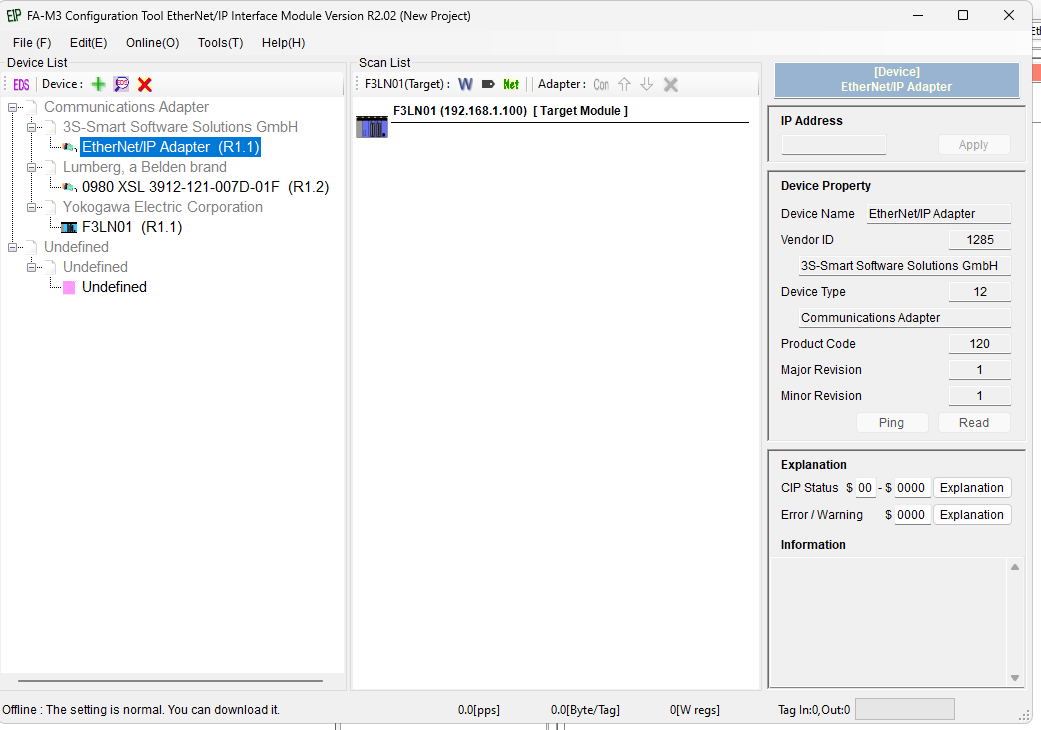Screen dimensions: 1041x730
Task: Open the File (F) menu
Action: [32, 42]
